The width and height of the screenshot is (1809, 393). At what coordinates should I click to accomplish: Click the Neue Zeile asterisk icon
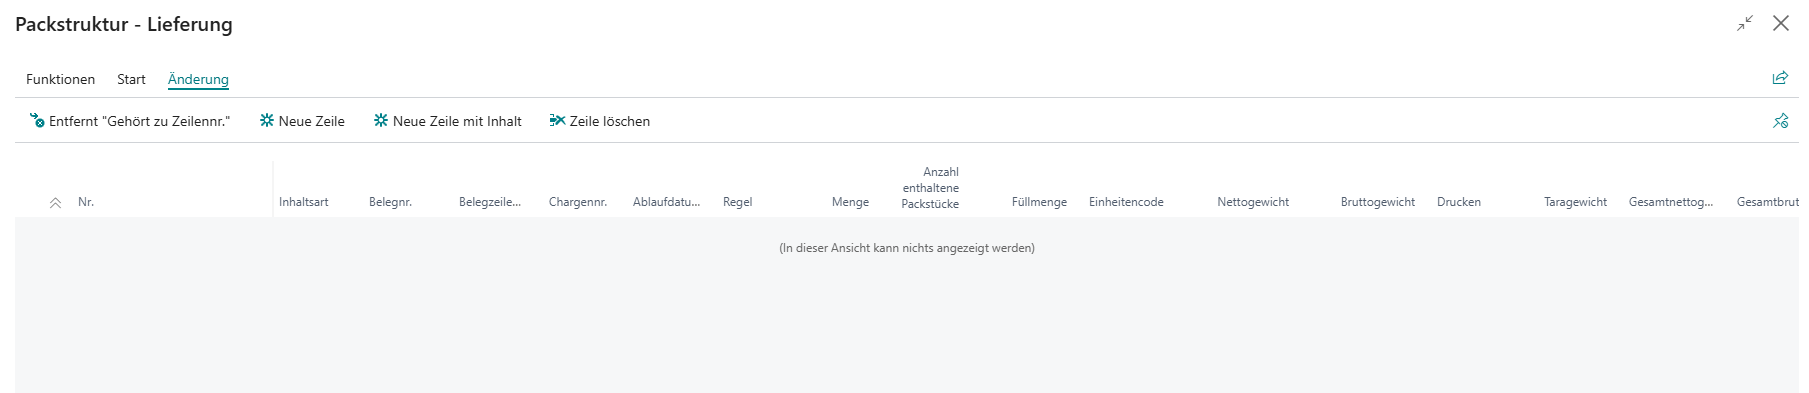pos(267,121)
